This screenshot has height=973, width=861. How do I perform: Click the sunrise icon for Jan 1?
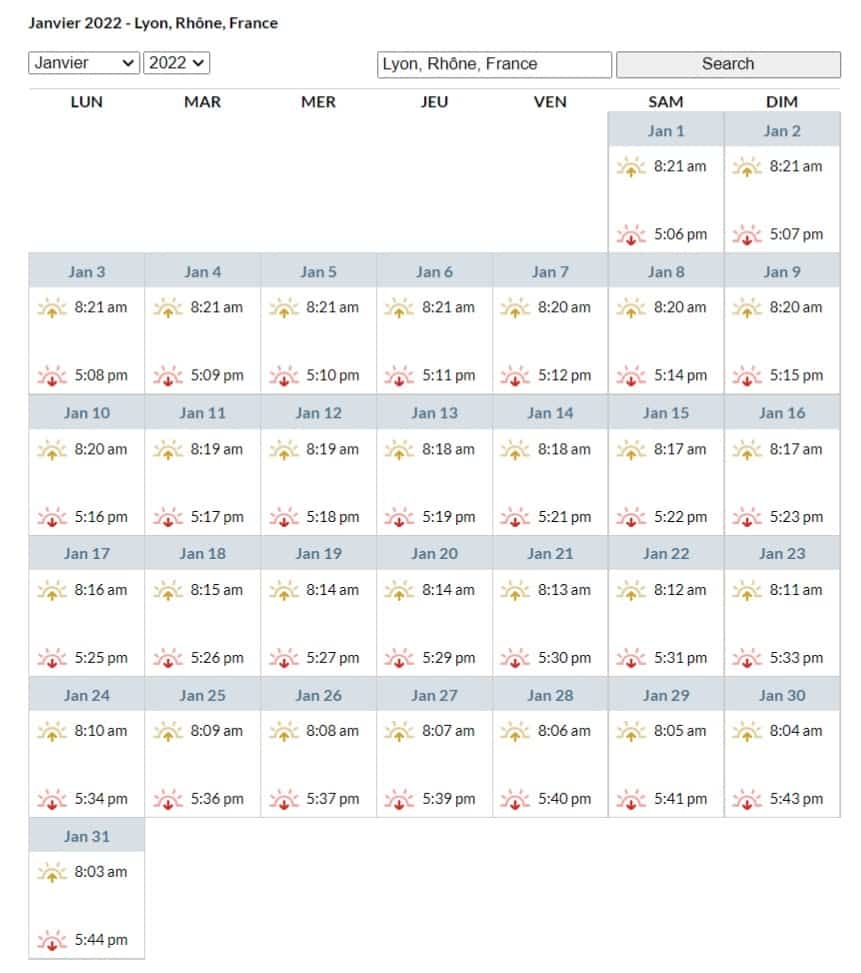pos(630,167)
